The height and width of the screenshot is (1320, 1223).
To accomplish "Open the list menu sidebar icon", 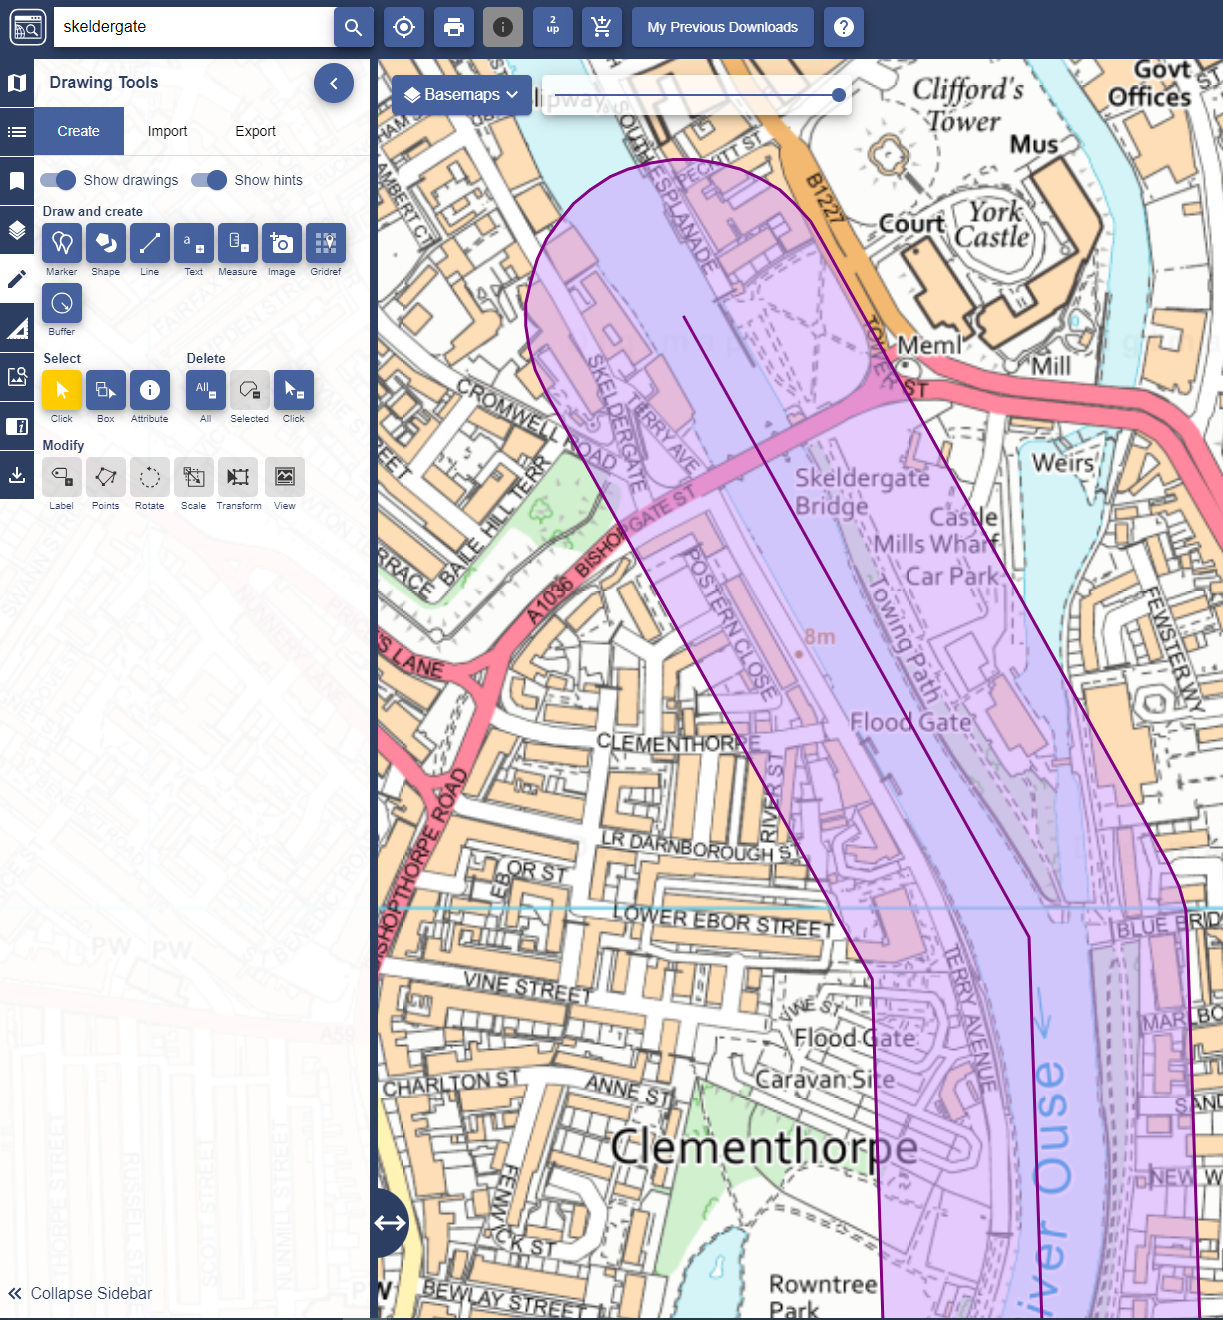I will click(17, 132).
